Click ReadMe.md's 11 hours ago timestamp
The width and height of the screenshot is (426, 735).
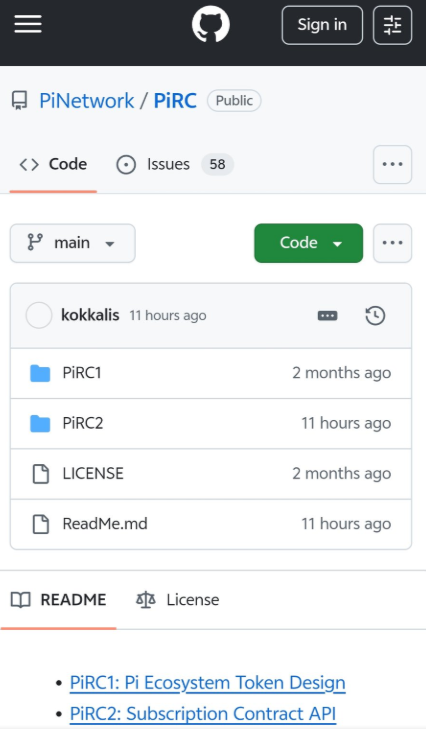tap(346, 524)
